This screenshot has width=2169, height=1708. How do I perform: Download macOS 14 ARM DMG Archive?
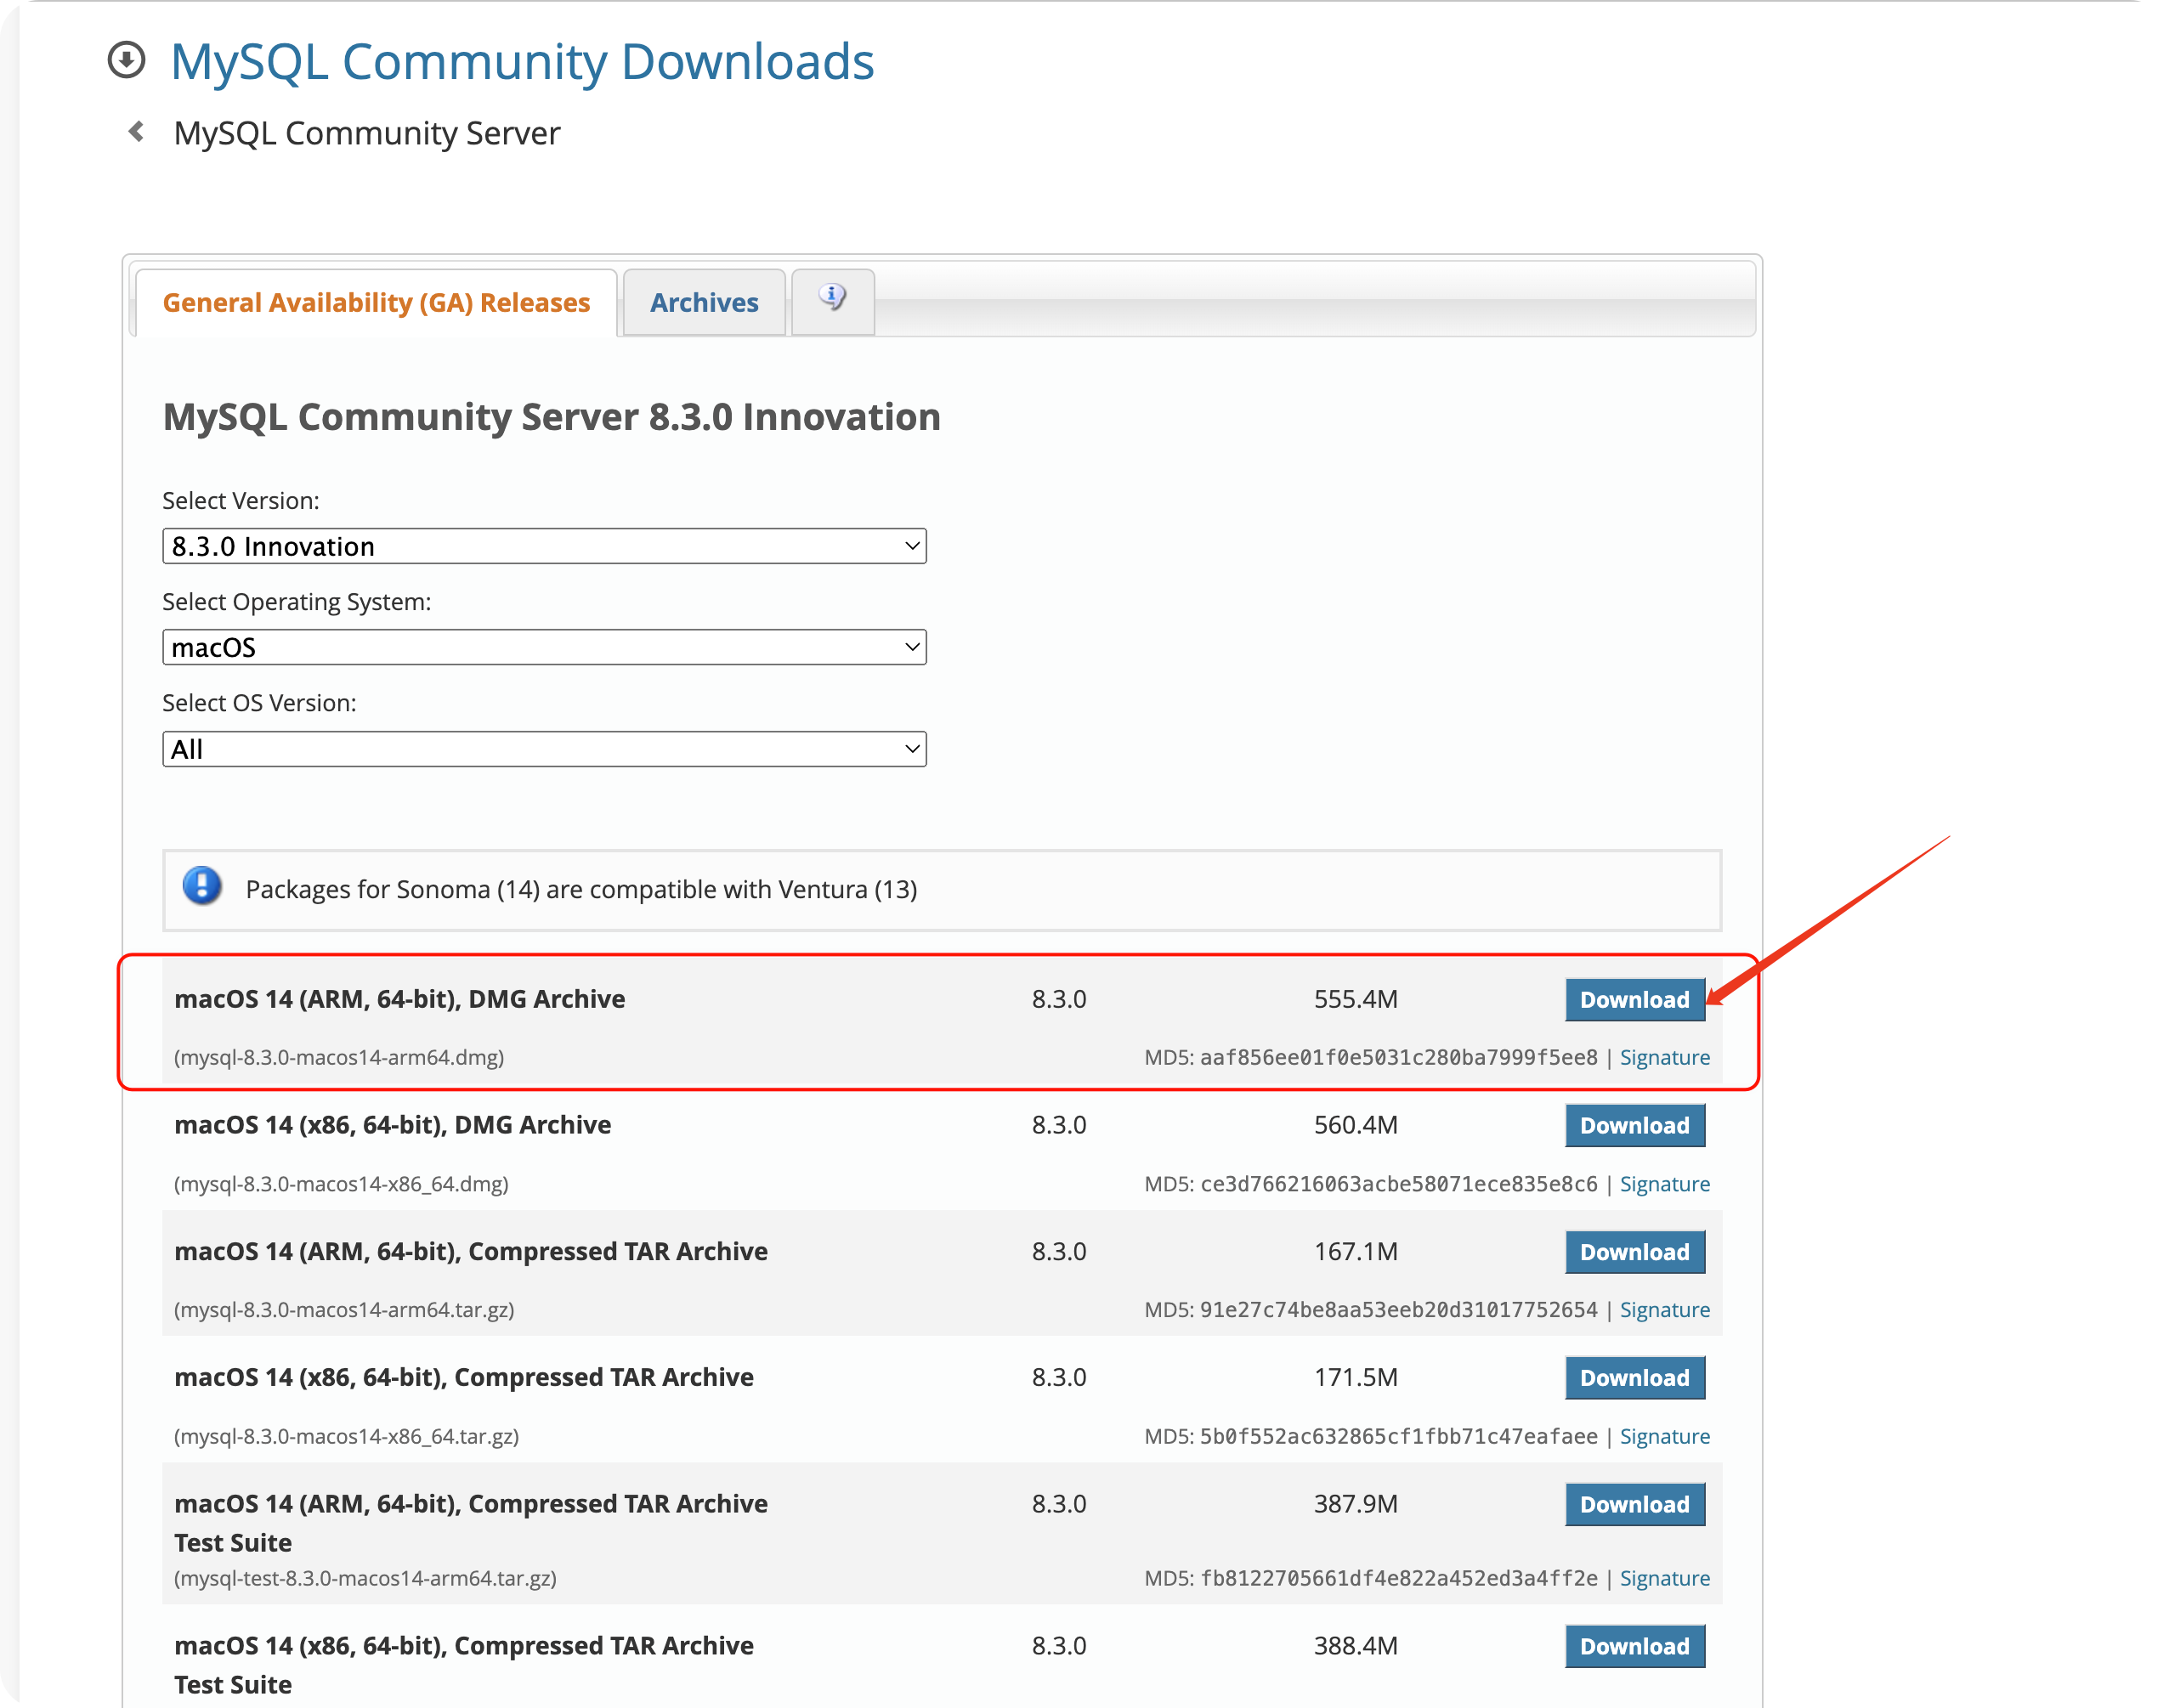[x=1634, y=999]
